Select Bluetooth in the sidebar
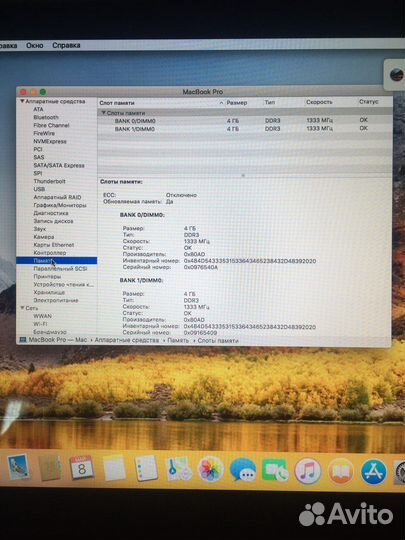Screen dimensions: 405x540 coord(46,117)
